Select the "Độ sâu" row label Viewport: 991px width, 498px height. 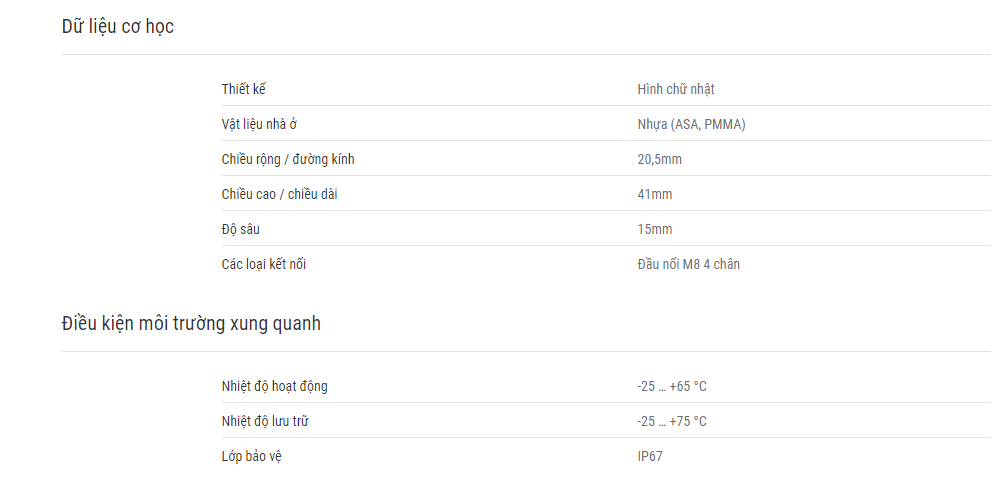241,229
